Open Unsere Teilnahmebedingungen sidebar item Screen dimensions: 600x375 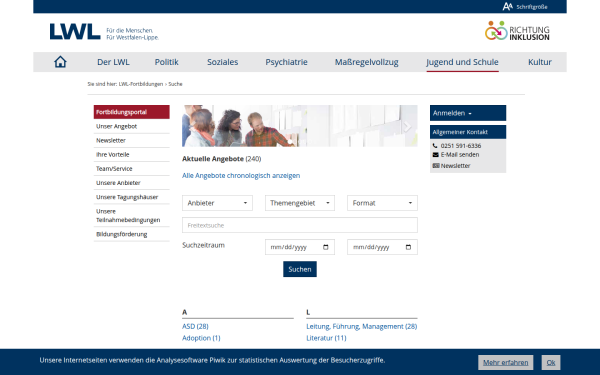point(132,215)
